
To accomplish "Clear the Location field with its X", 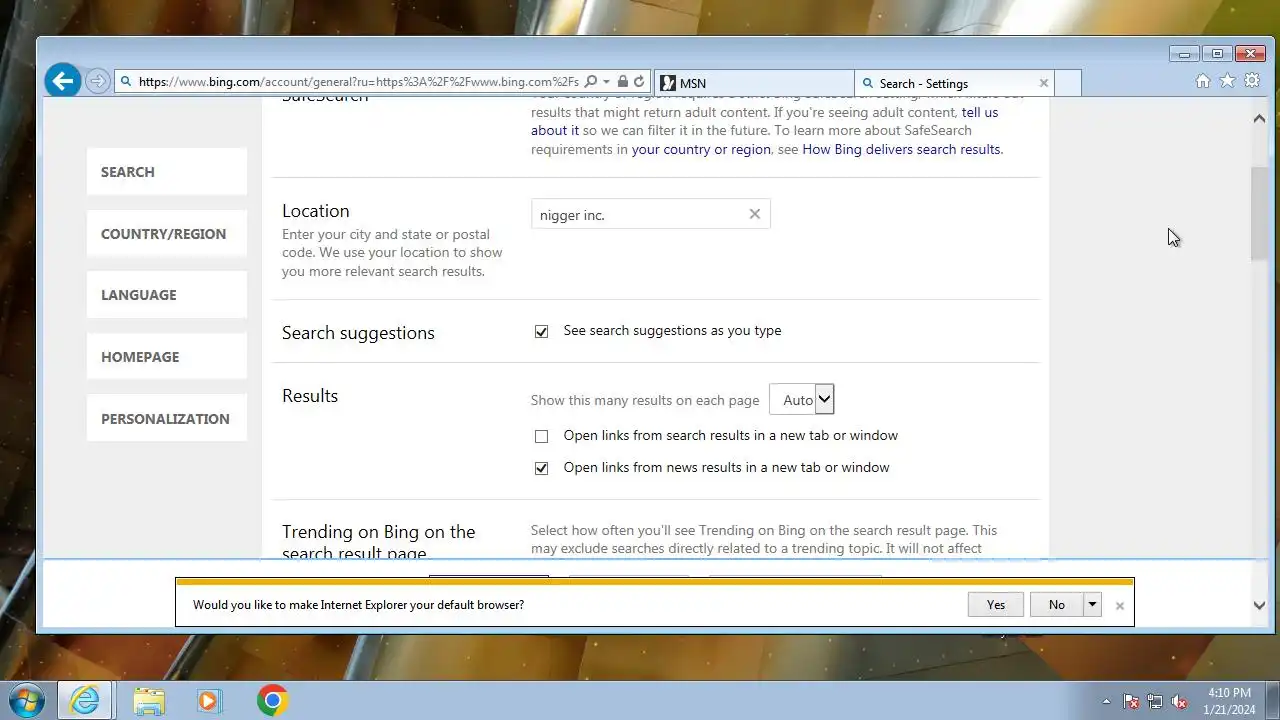I will (755, 214).
